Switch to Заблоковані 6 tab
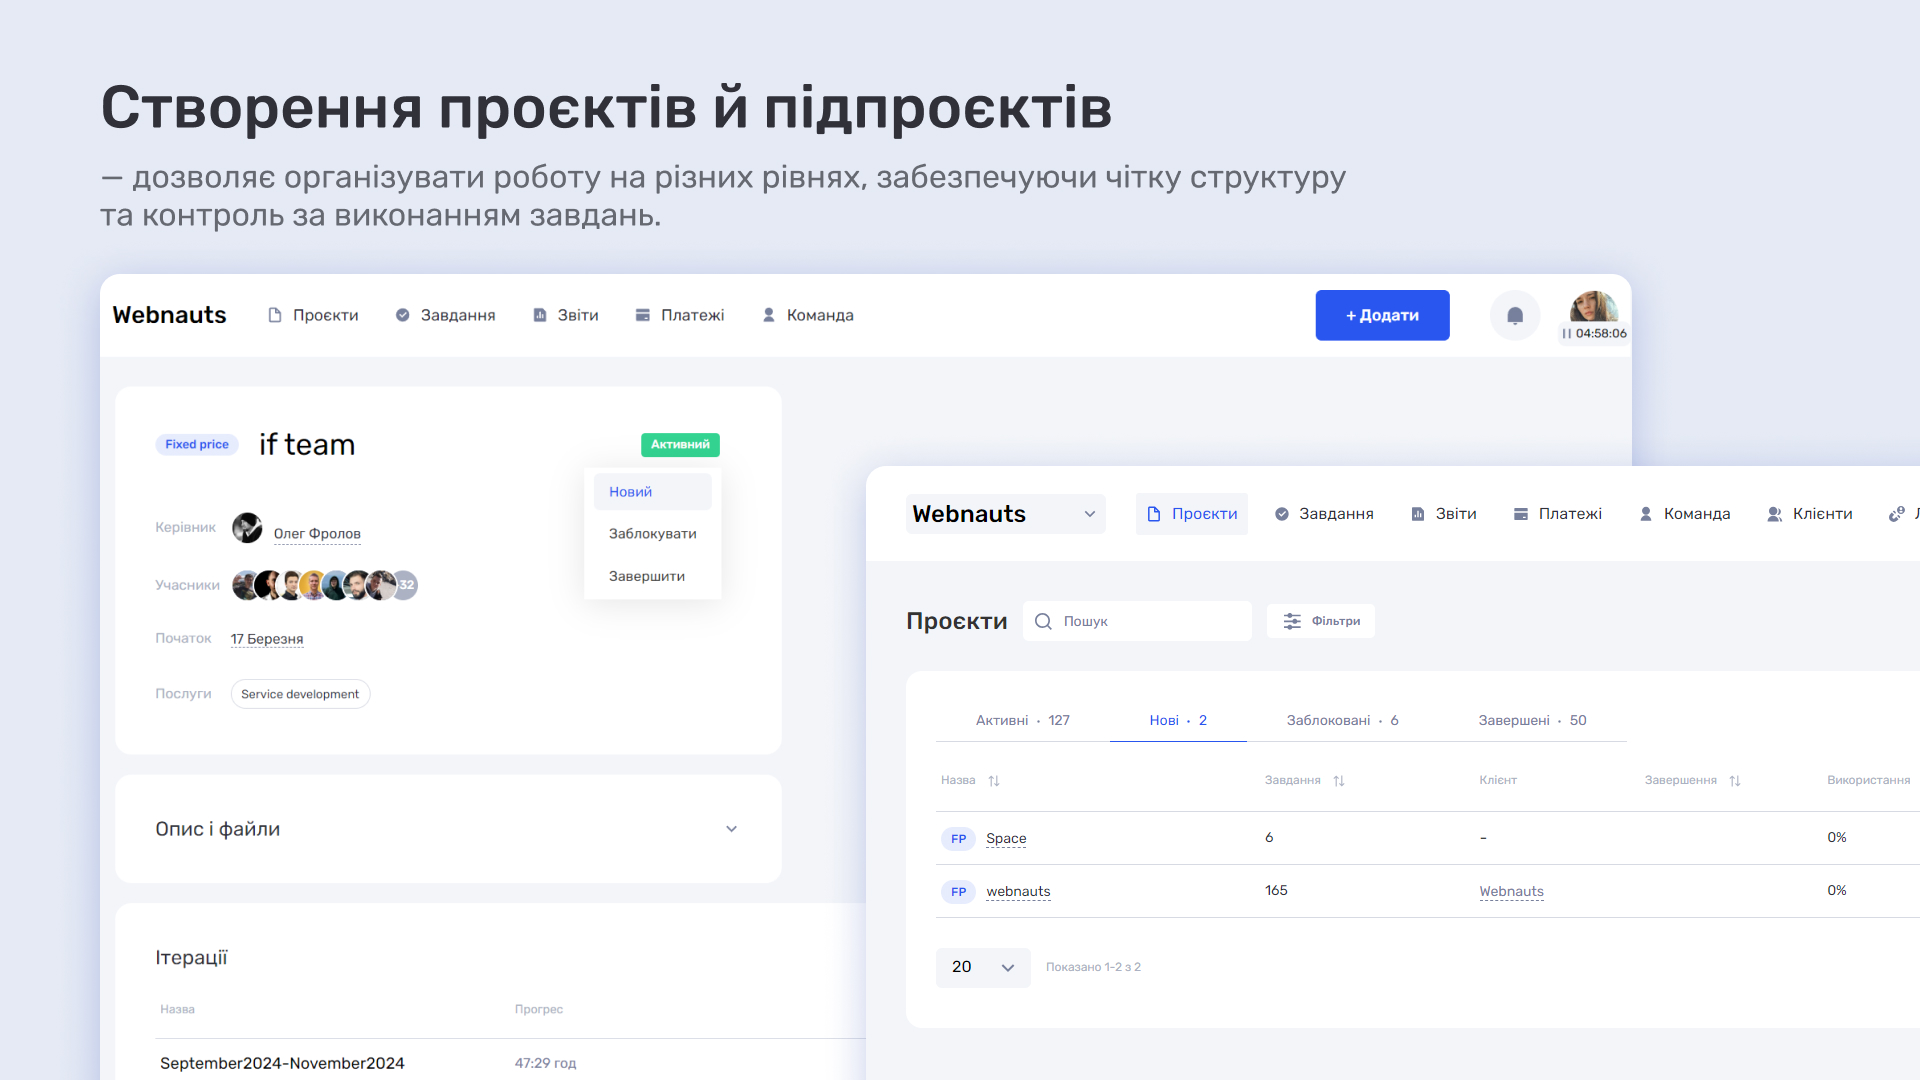This screenshot has height=1080, width=1920. pos(1343,720)
